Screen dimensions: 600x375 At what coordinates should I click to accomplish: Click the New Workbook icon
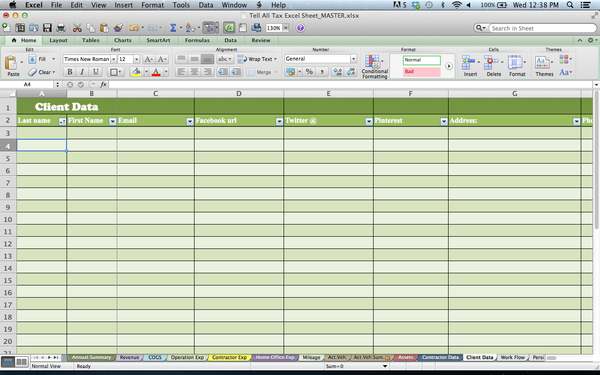pos(7,28)
